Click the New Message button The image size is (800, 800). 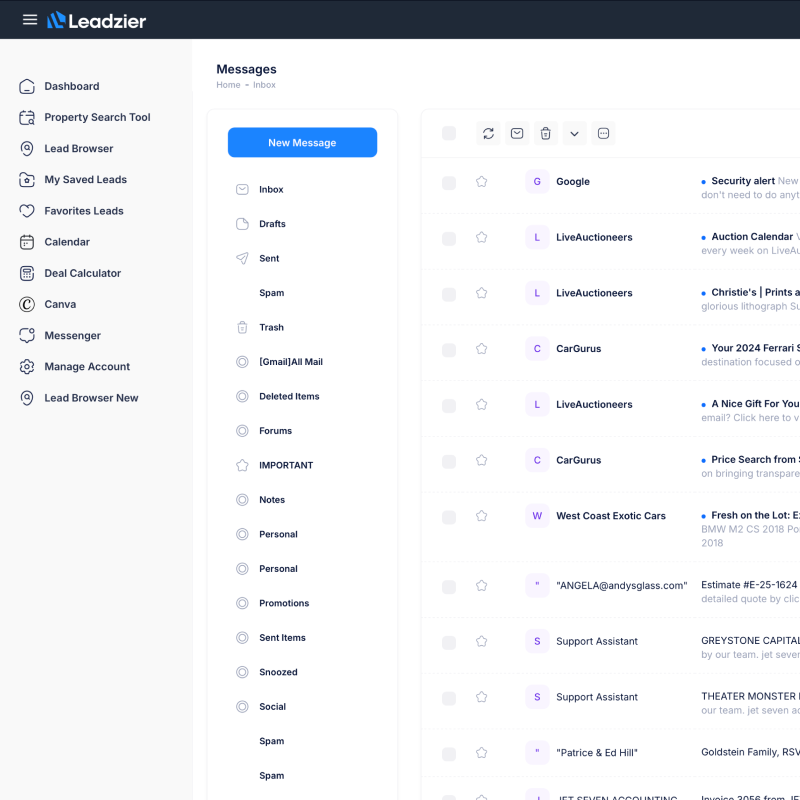[302, 143]
